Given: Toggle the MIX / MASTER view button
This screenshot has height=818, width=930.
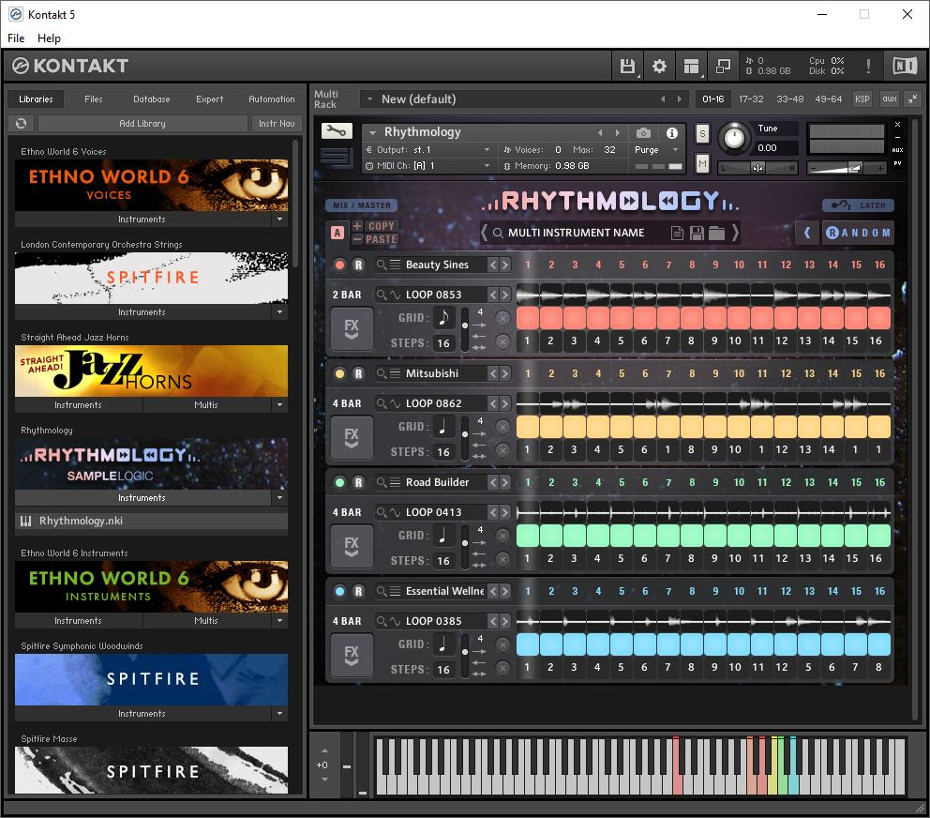Looking at the screenshot, I should [x=361, y=205].
